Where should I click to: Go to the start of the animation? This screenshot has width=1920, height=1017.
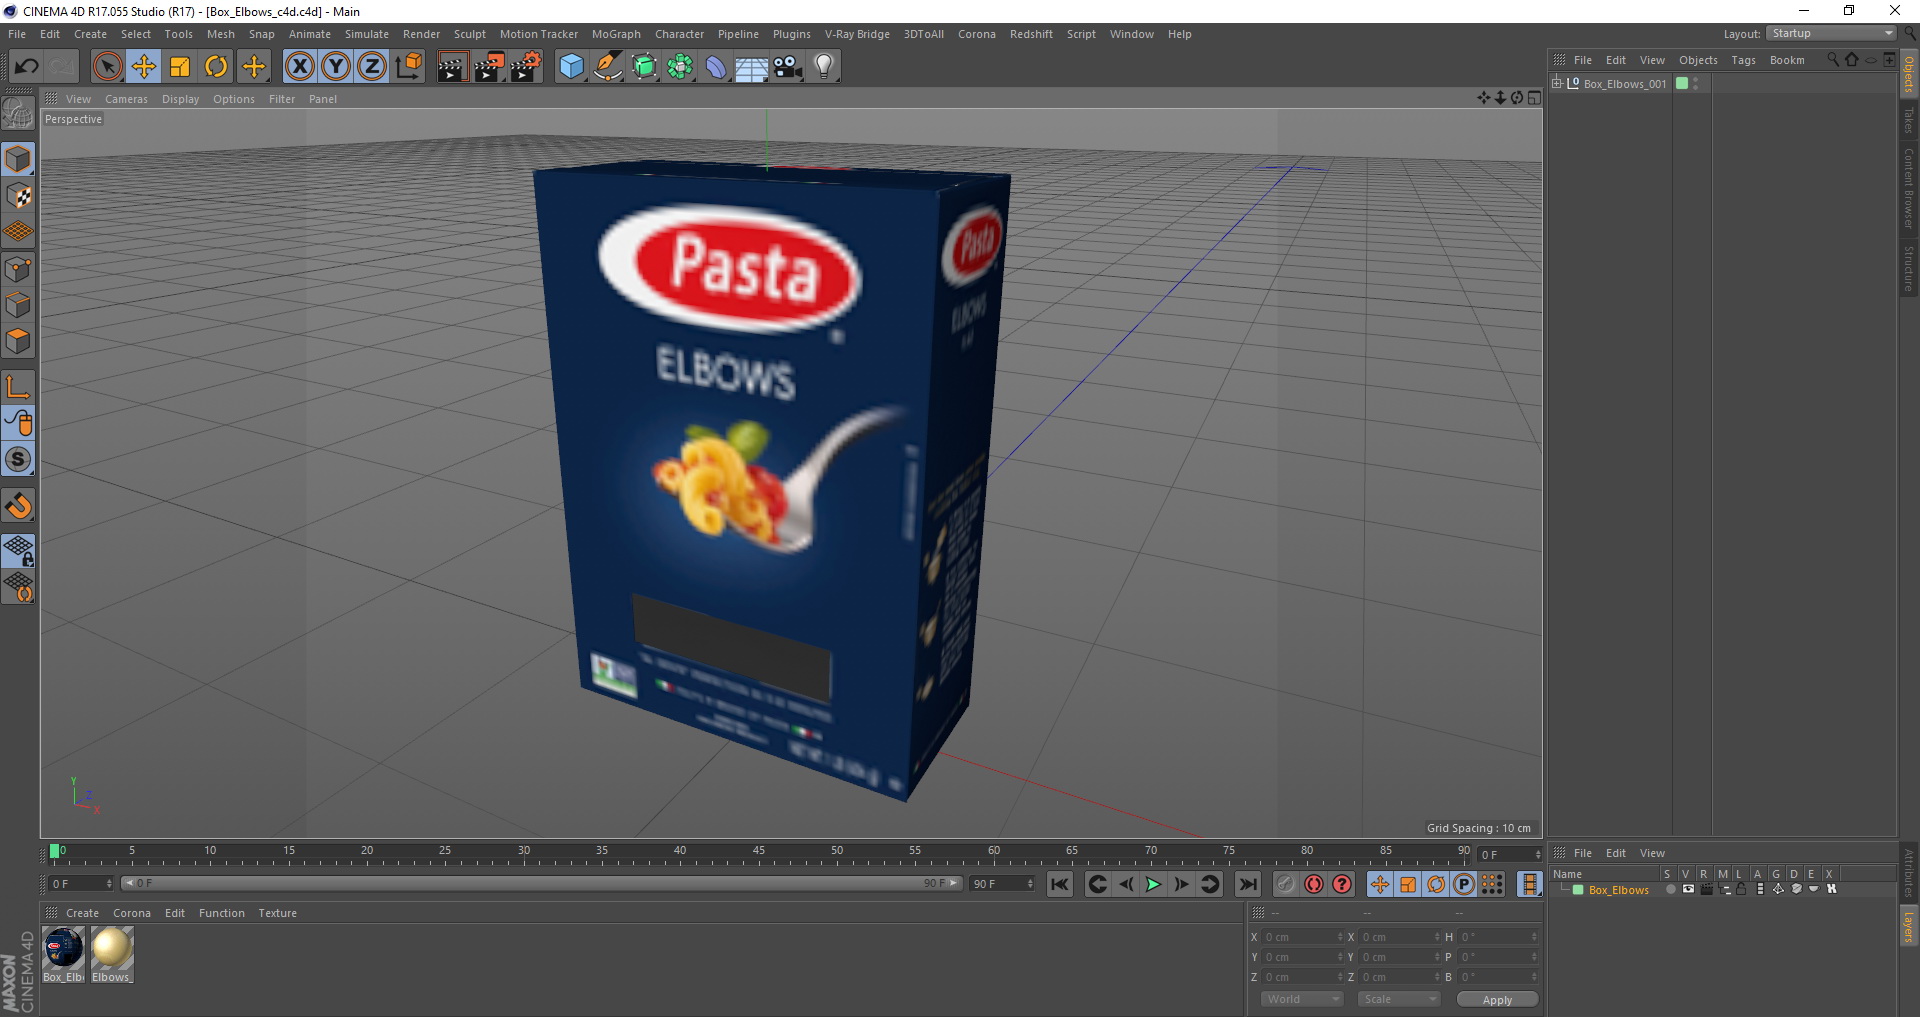[1060, 884]
